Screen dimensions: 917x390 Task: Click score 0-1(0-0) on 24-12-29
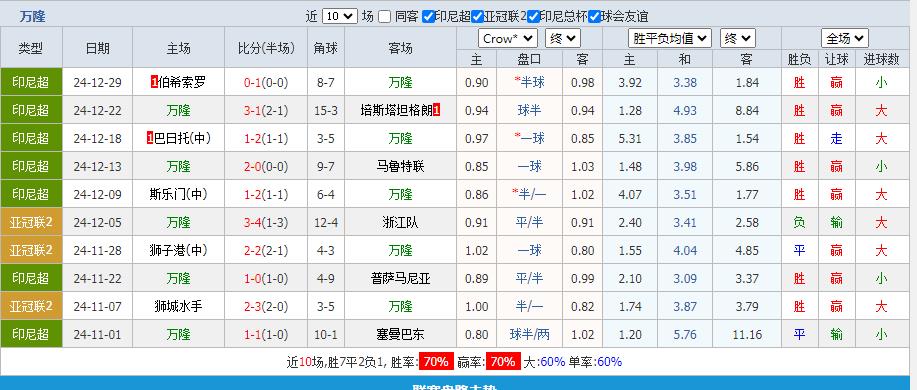(x=266, y=82)
